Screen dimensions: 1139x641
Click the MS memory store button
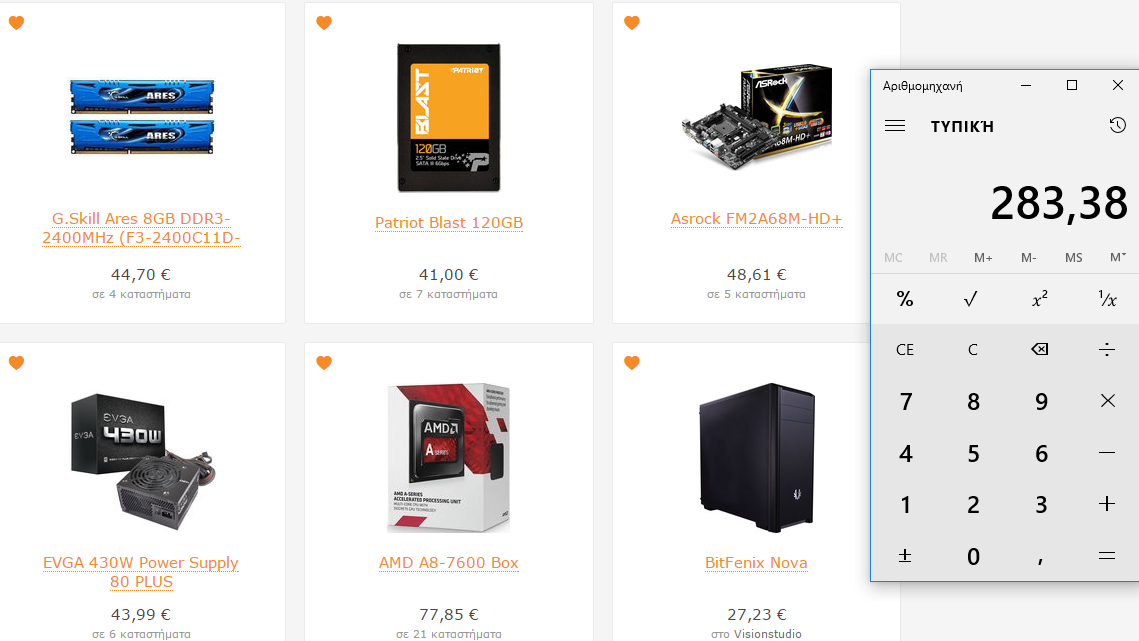point(1073,257)
